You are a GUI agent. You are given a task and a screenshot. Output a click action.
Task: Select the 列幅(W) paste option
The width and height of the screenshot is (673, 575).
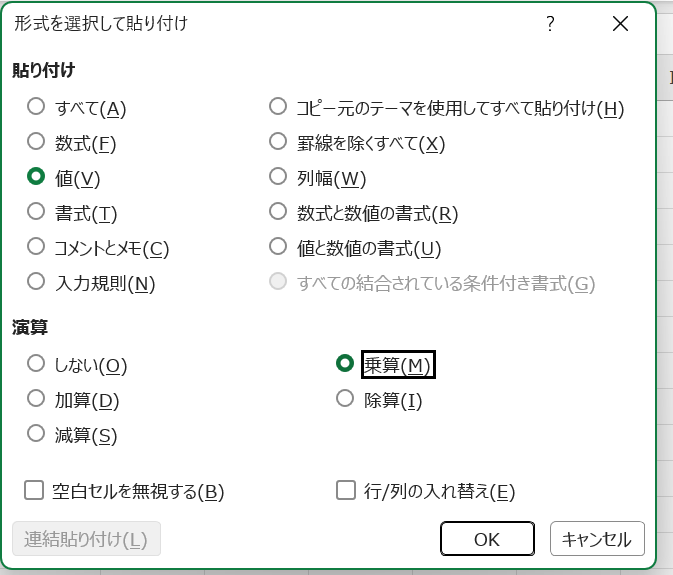(279, 177)
